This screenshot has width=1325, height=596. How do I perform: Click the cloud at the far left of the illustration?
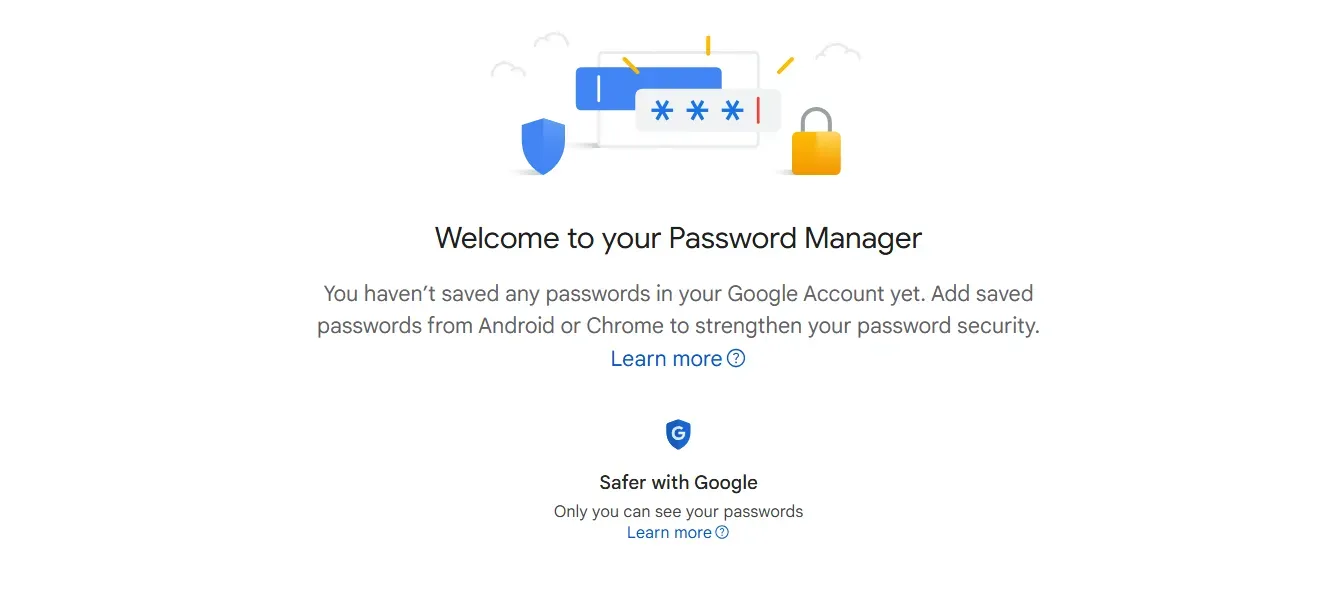tap(508, 70)
